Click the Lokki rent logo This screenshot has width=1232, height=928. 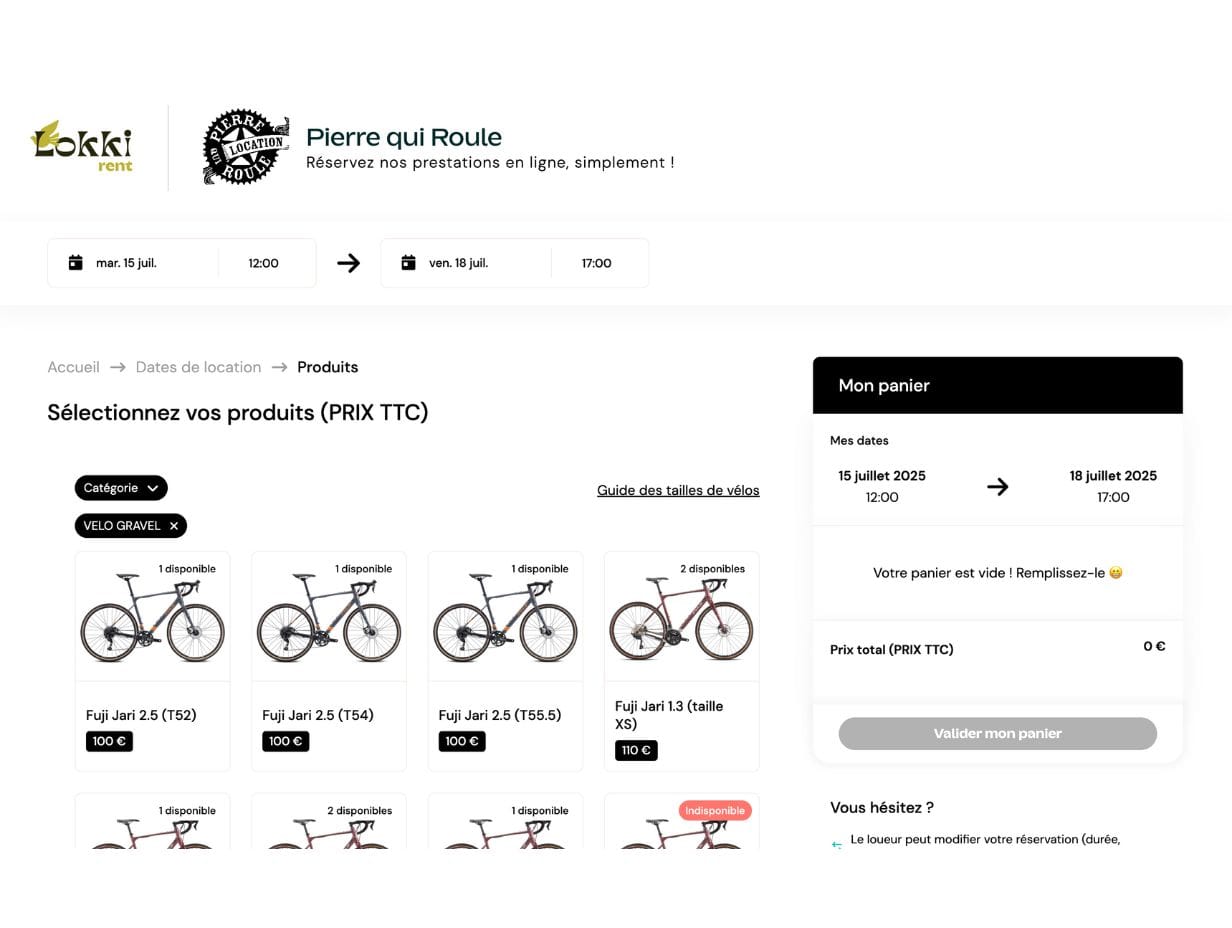82,147
